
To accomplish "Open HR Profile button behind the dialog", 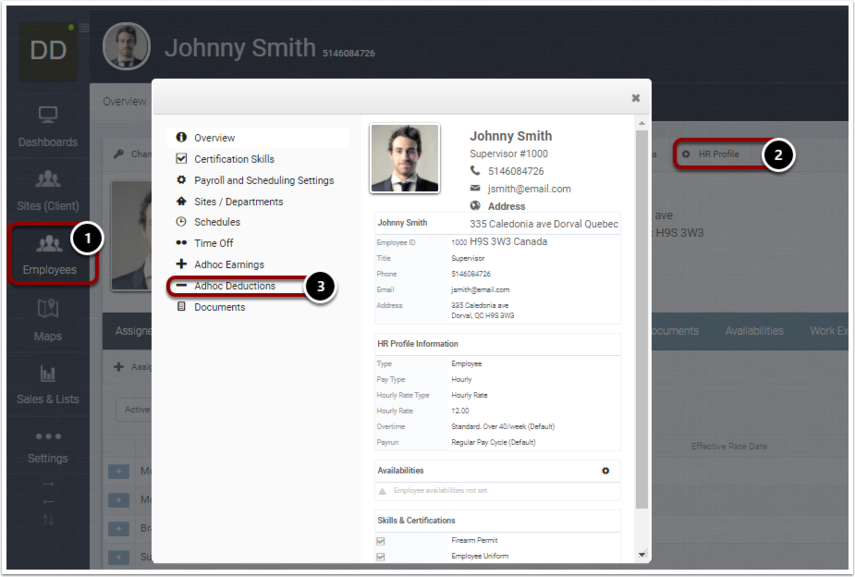I will 718,154.
